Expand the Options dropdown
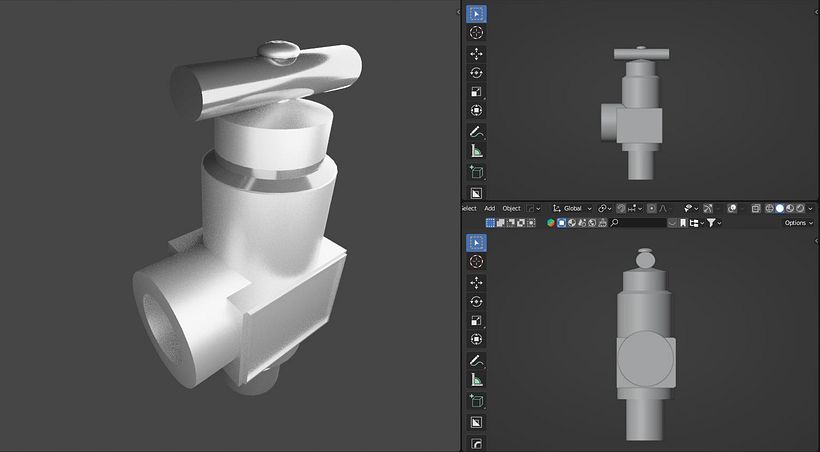Viewport: 820px width, 452px height. point(798,223)
